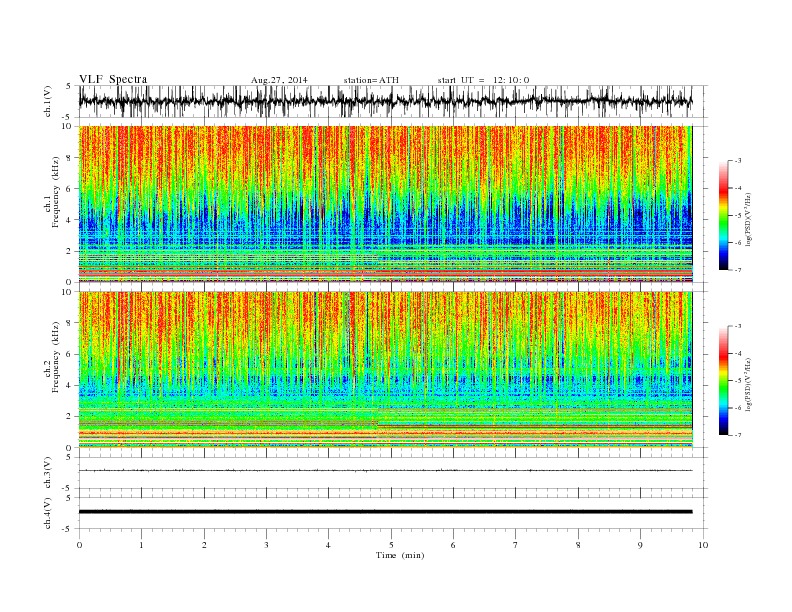
Task: Click the "VLF Spectra" plot title
Action: point(113,79)
